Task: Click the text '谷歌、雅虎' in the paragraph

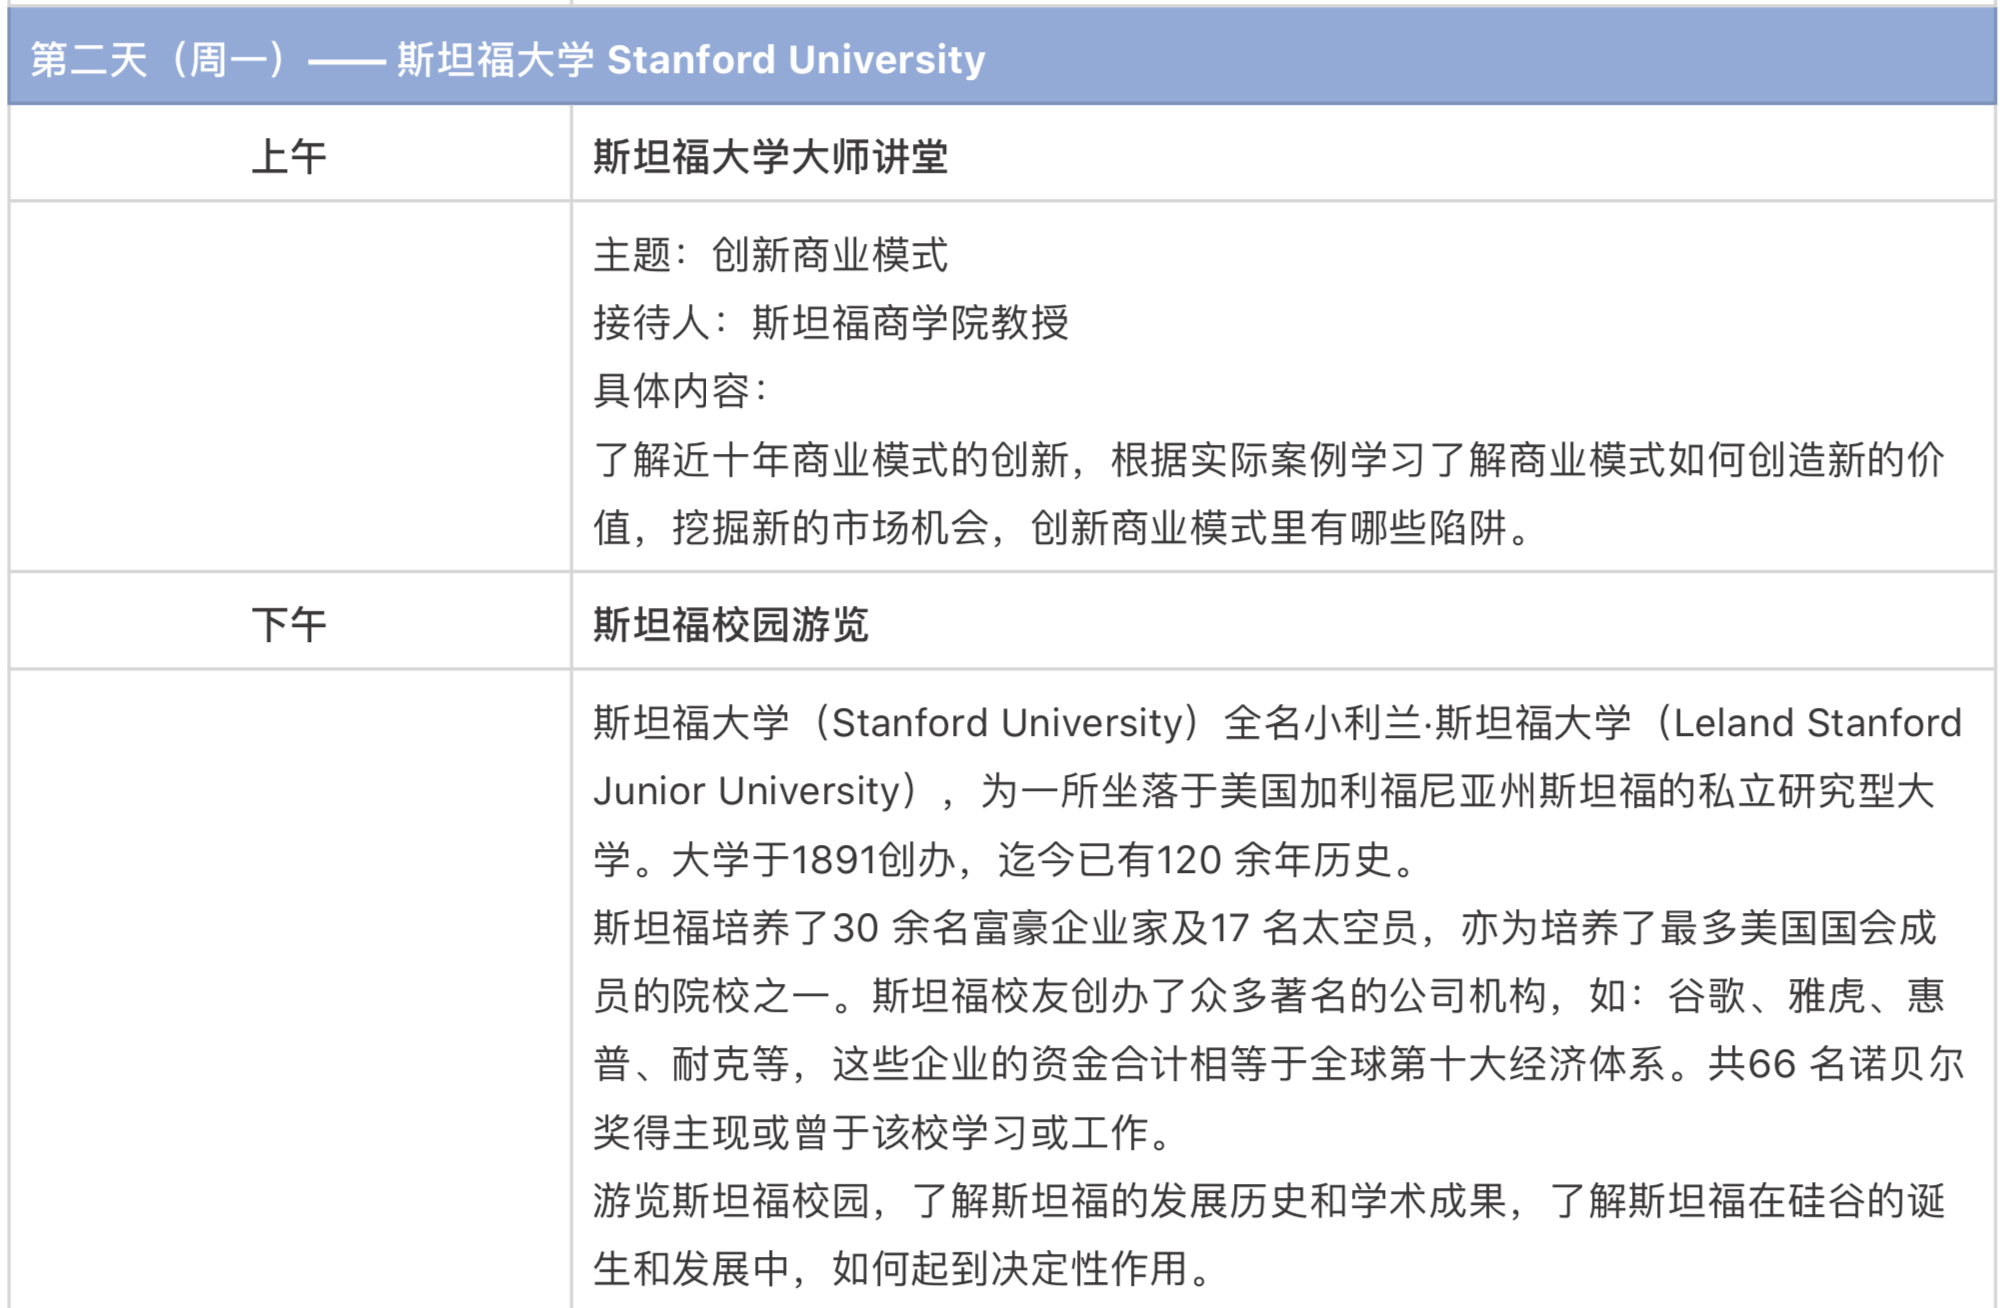Action: click(1765, 996)
